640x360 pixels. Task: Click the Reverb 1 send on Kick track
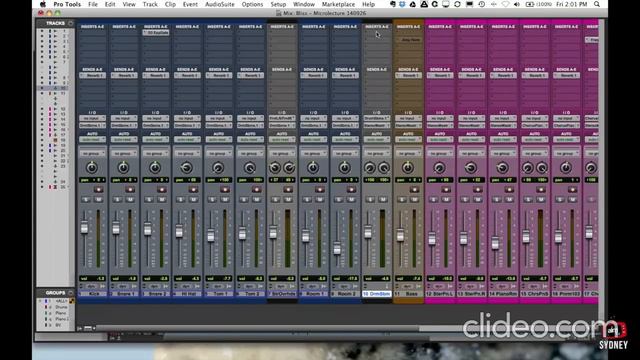pos(92,76)
